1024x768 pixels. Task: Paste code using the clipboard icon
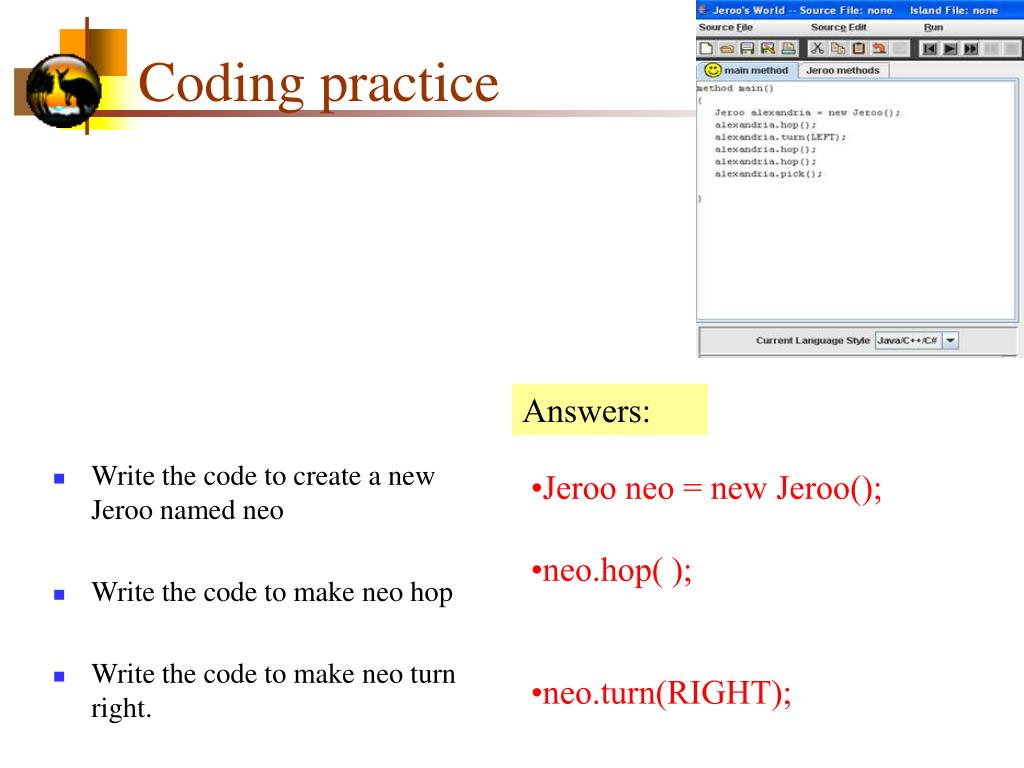coord(859,48)
